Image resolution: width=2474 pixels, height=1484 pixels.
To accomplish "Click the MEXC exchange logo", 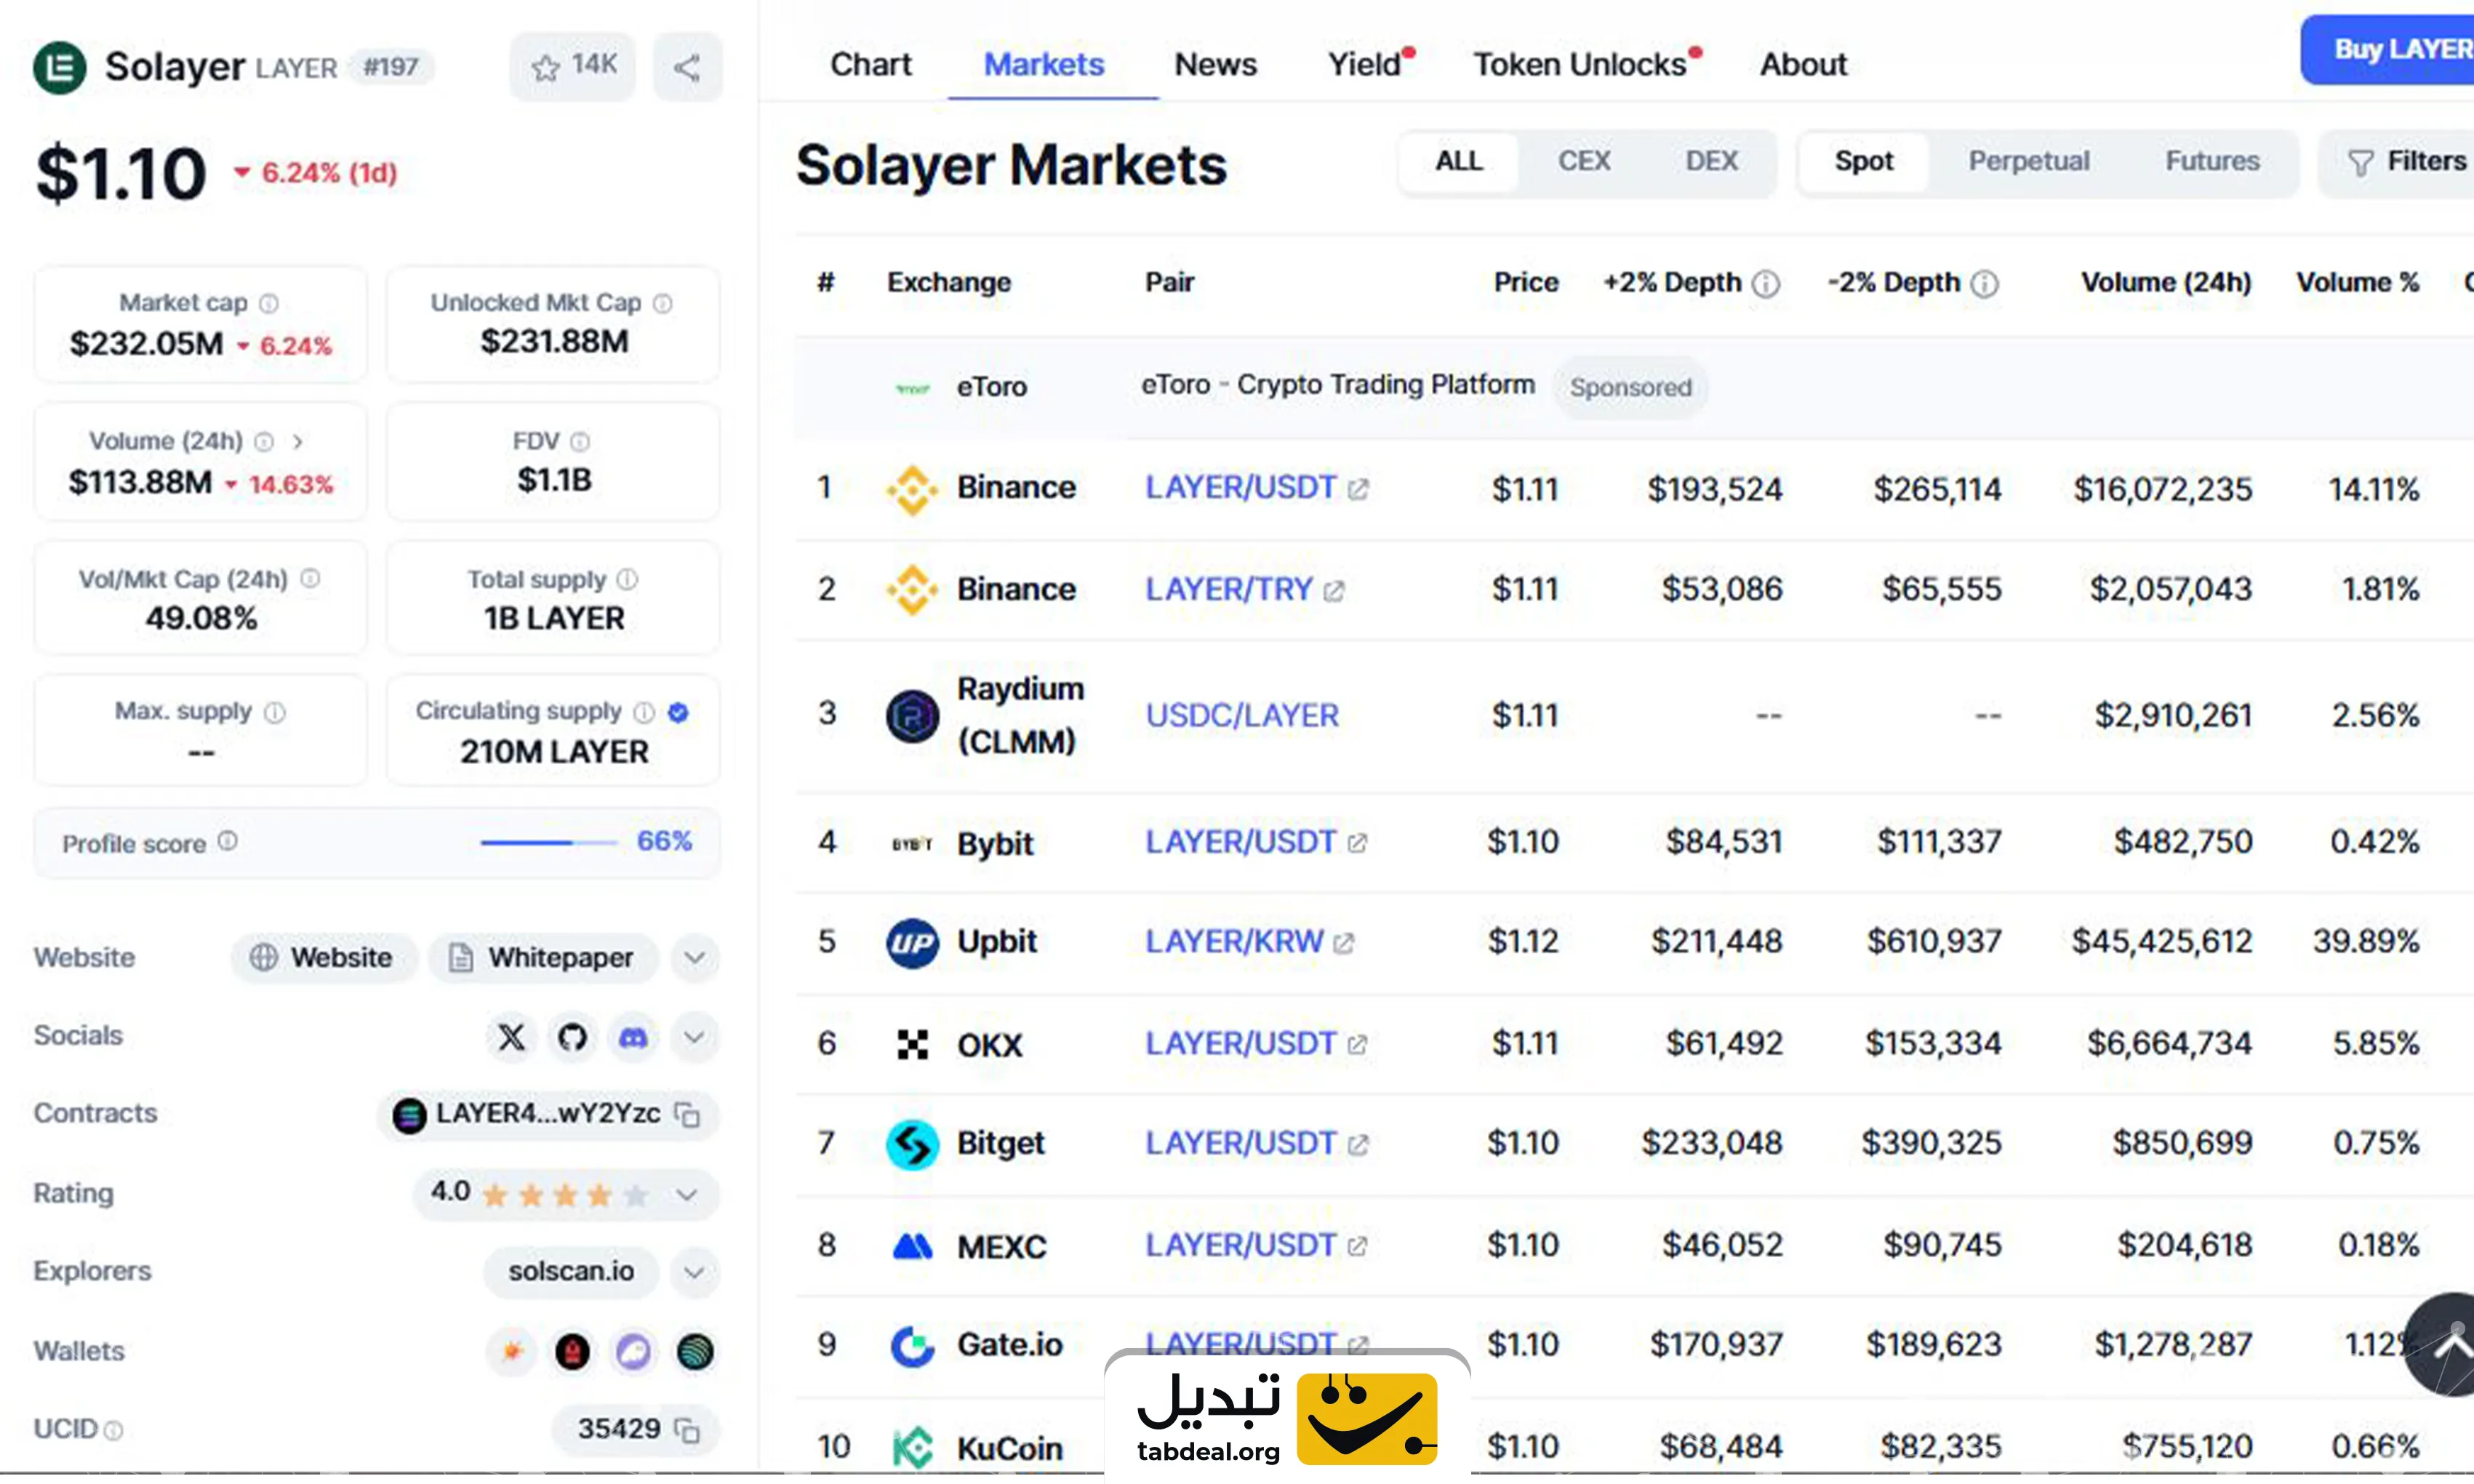I will pos(912,1247).
